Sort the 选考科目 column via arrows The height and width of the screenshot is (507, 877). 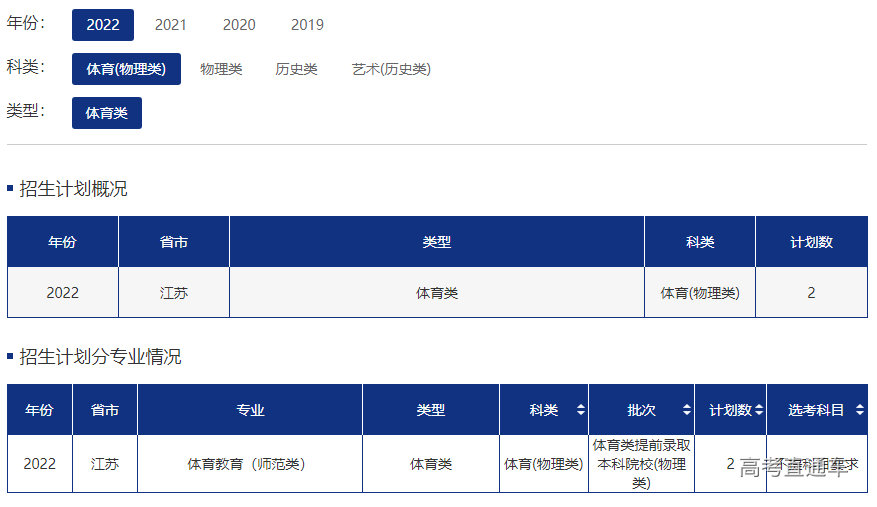[859, 410]
